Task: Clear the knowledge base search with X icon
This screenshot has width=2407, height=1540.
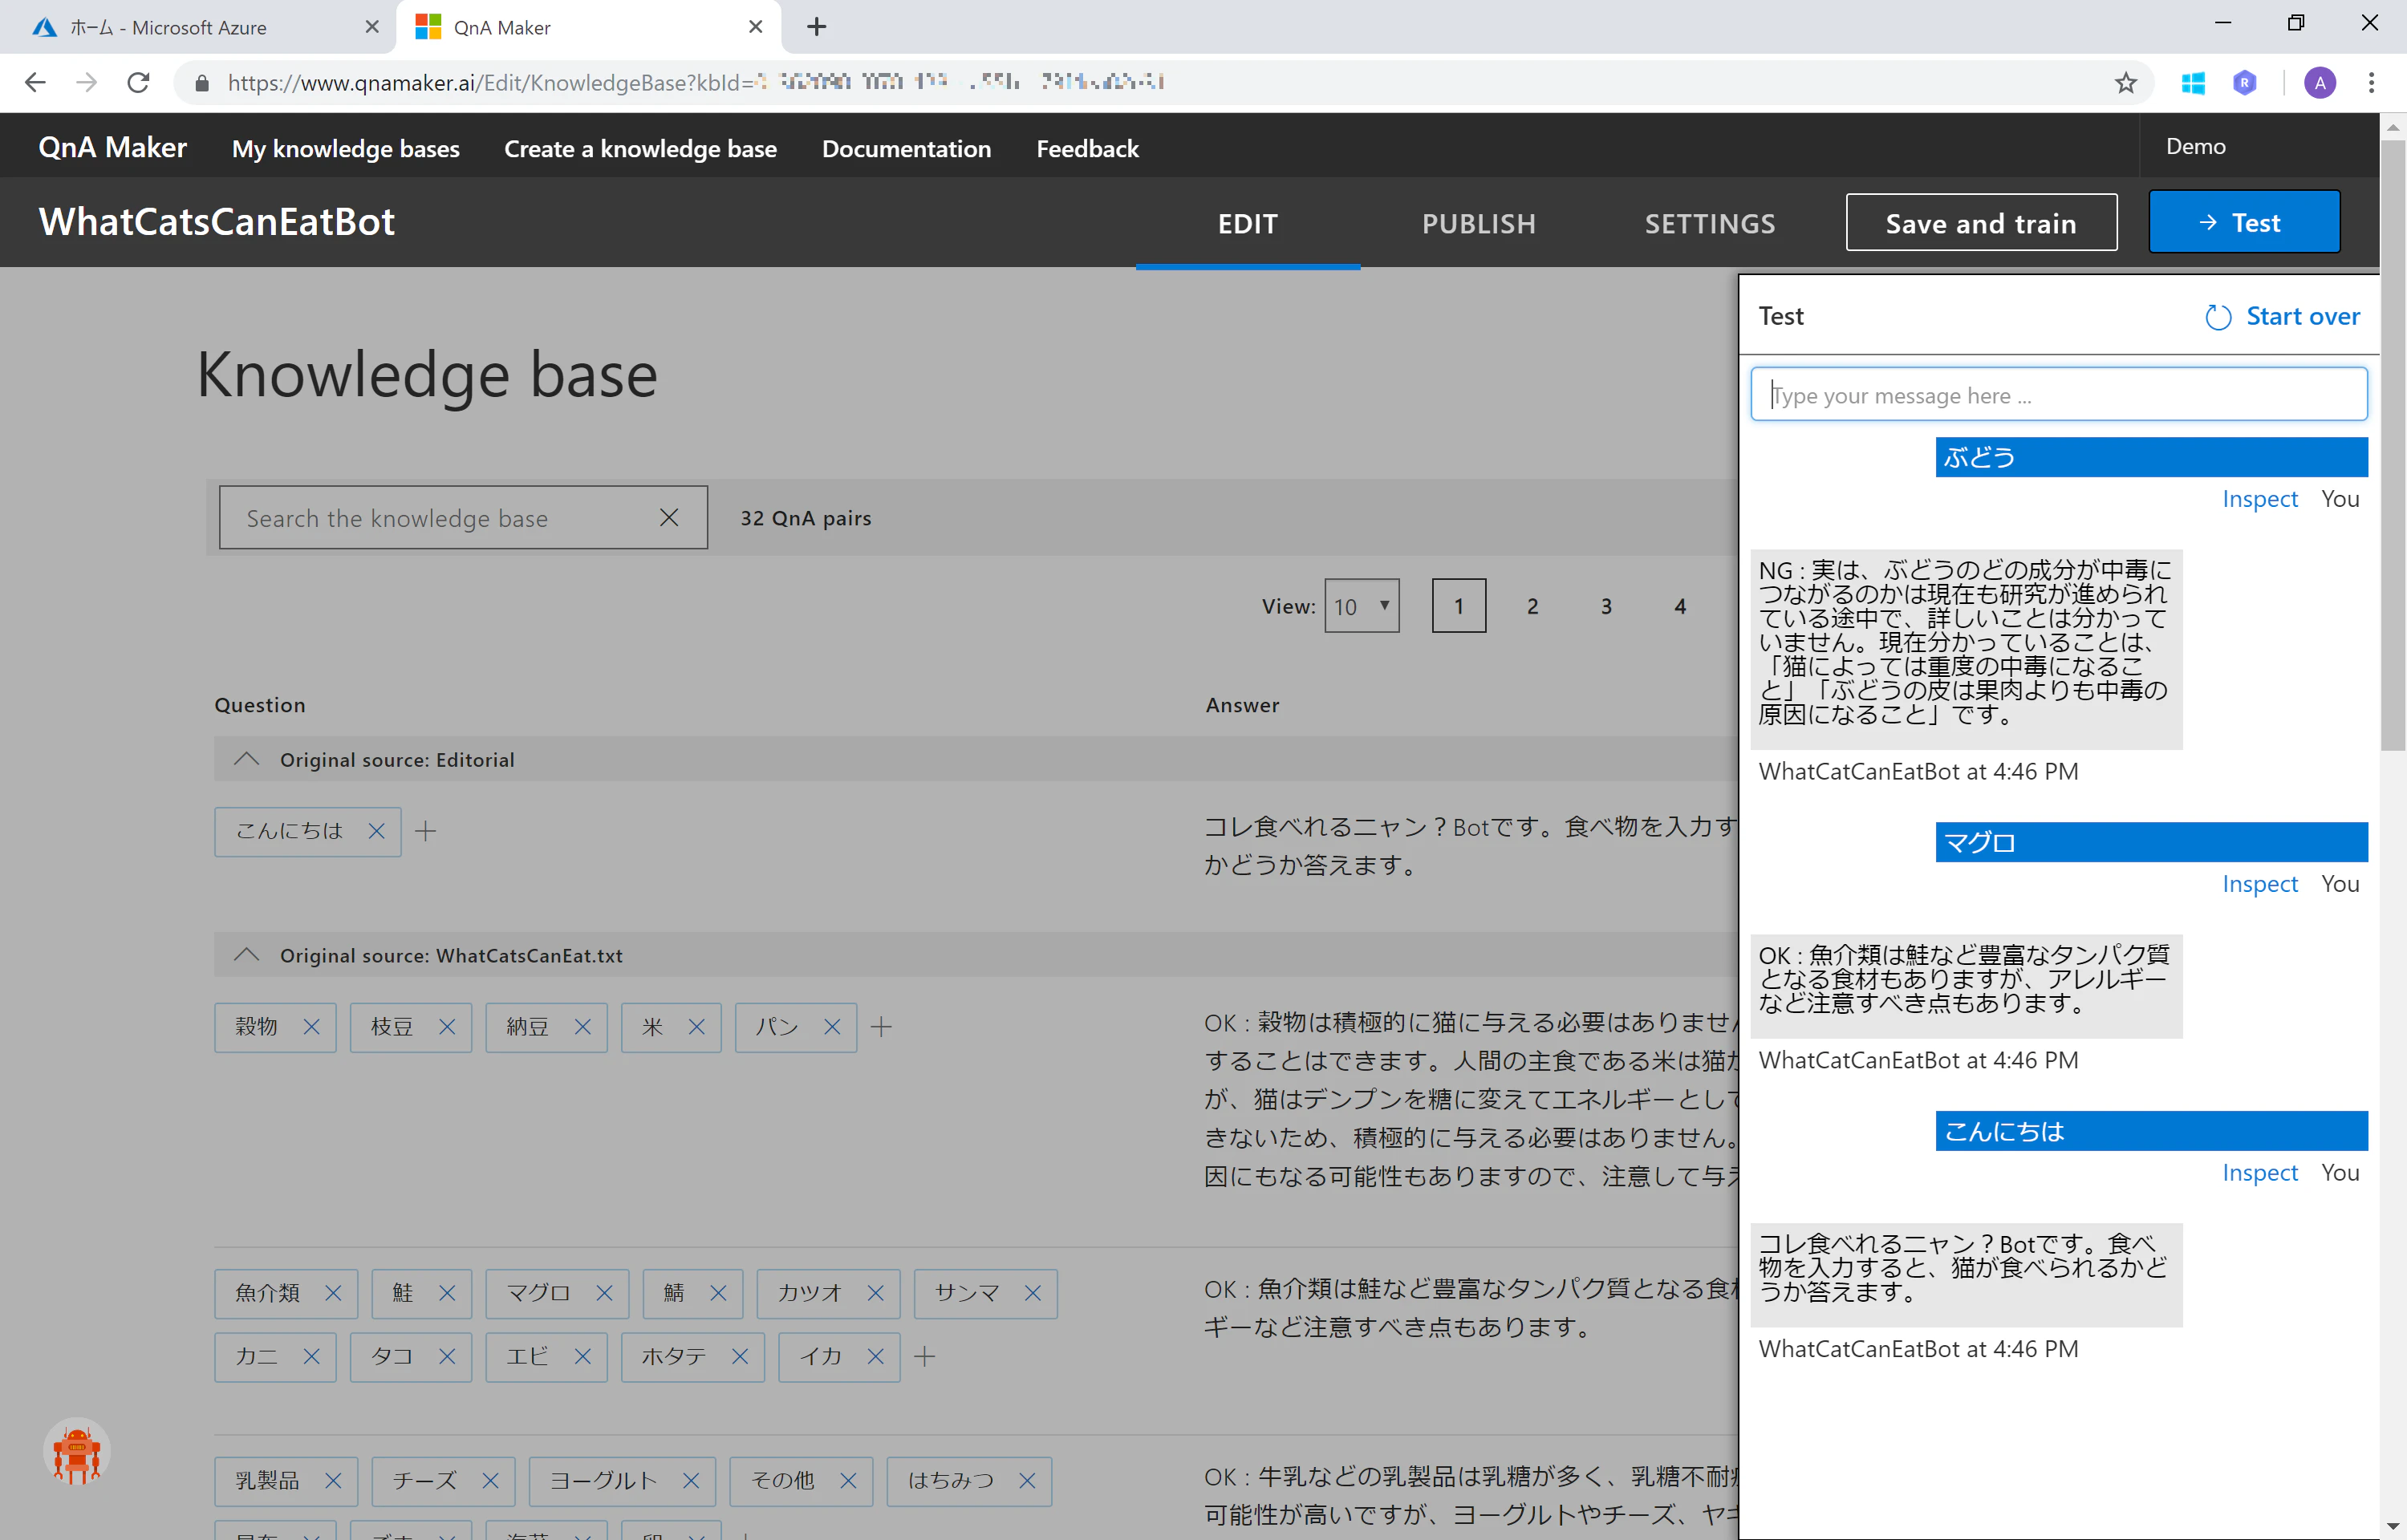Action: tap(669, 517)
